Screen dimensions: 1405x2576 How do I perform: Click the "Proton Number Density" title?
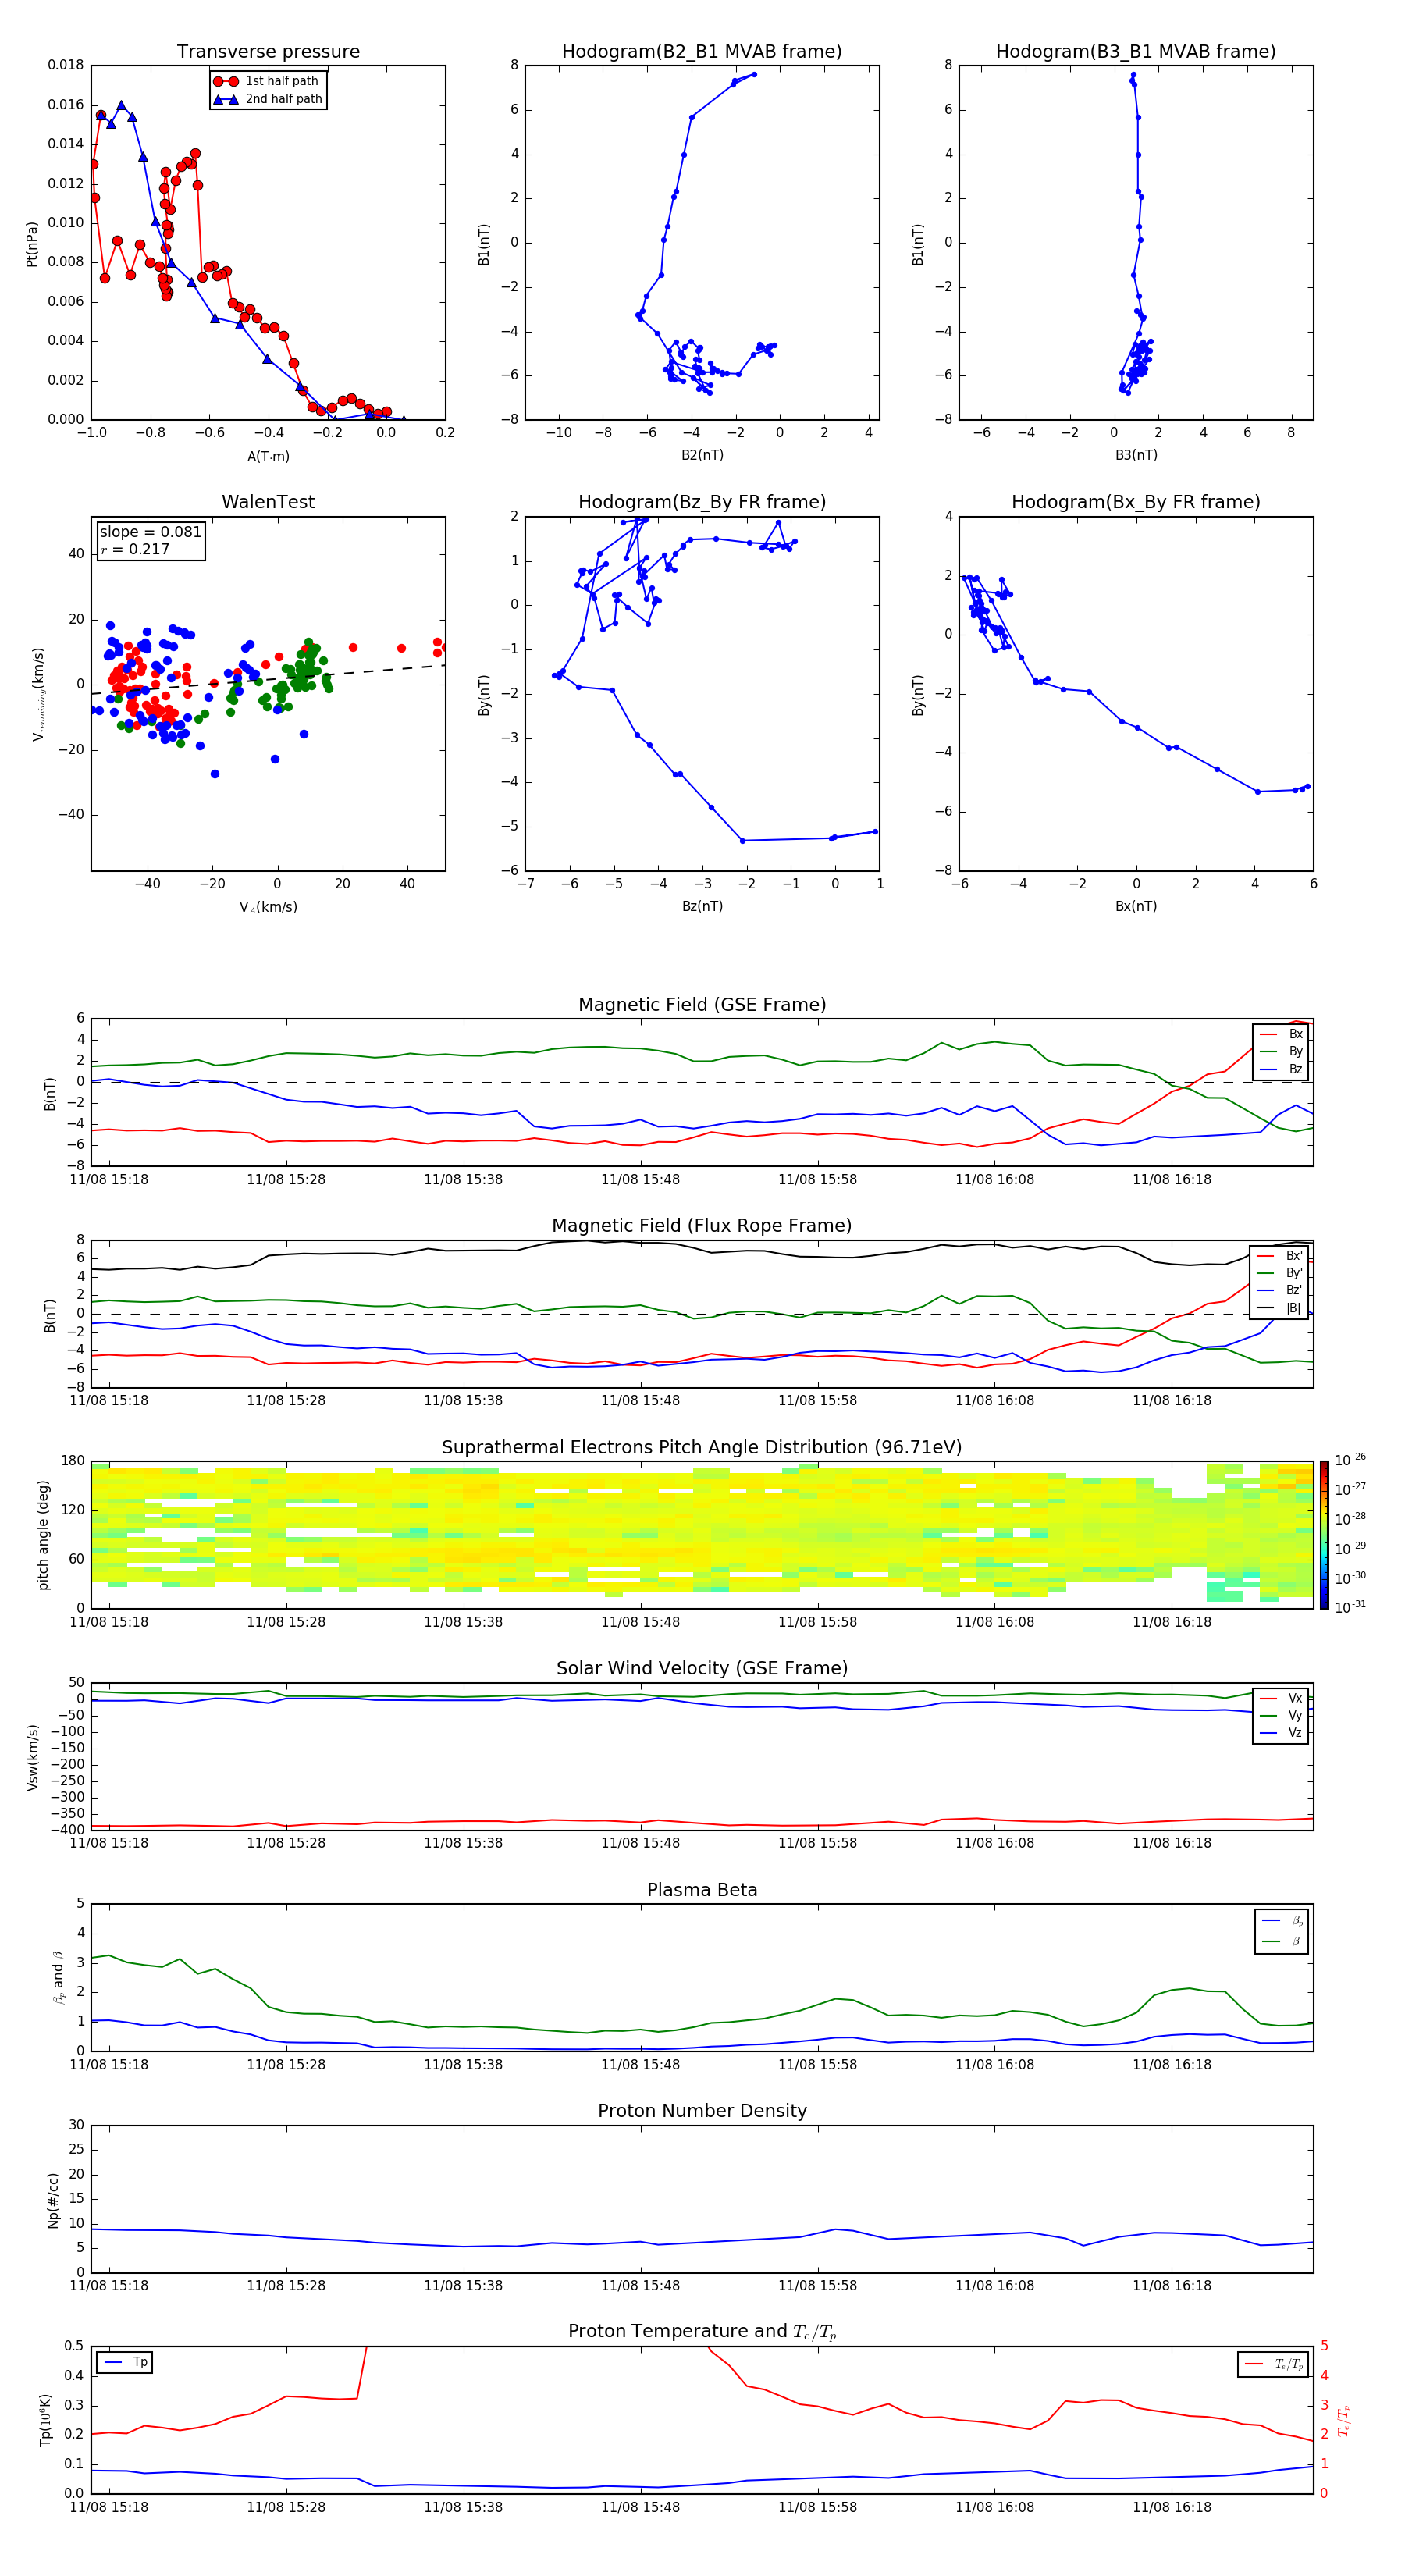click(702, 2111)
